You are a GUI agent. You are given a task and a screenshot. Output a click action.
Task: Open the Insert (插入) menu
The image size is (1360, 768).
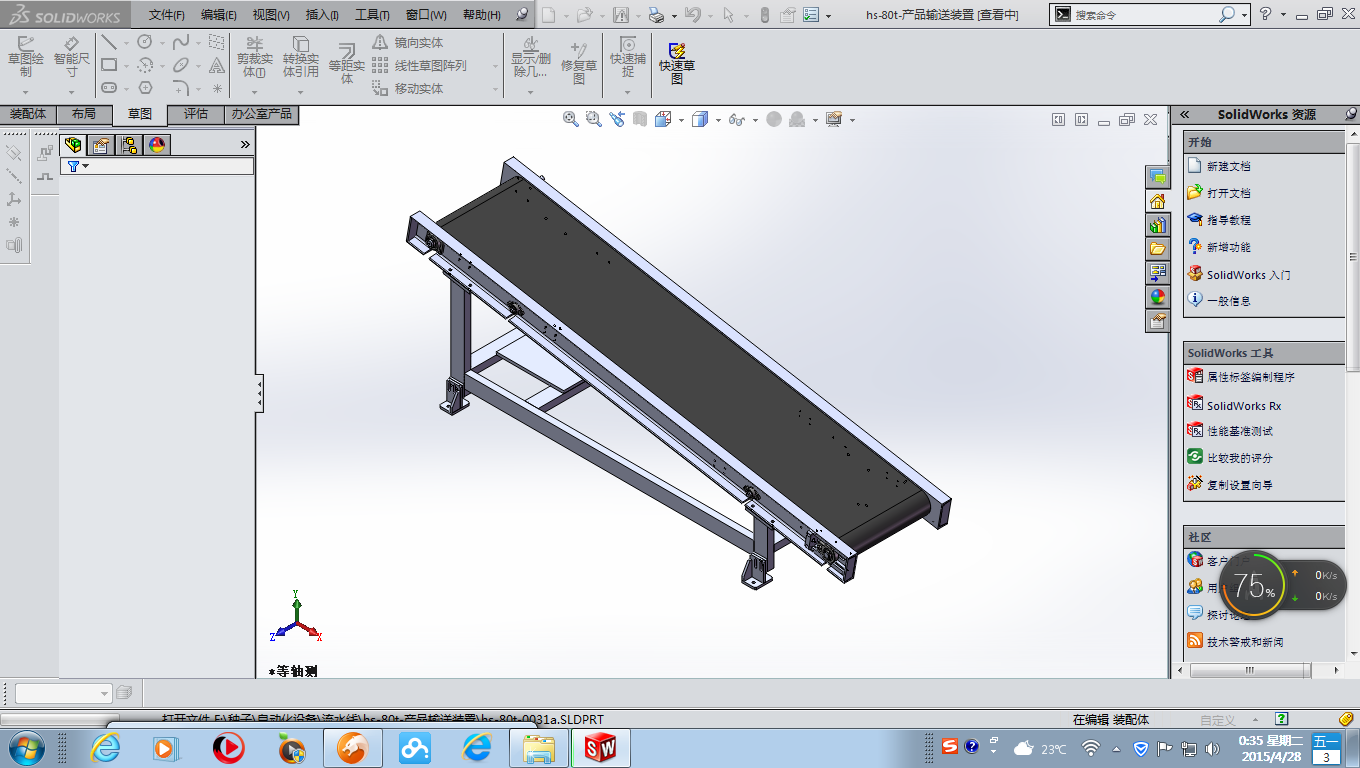(x=322, y=15)
